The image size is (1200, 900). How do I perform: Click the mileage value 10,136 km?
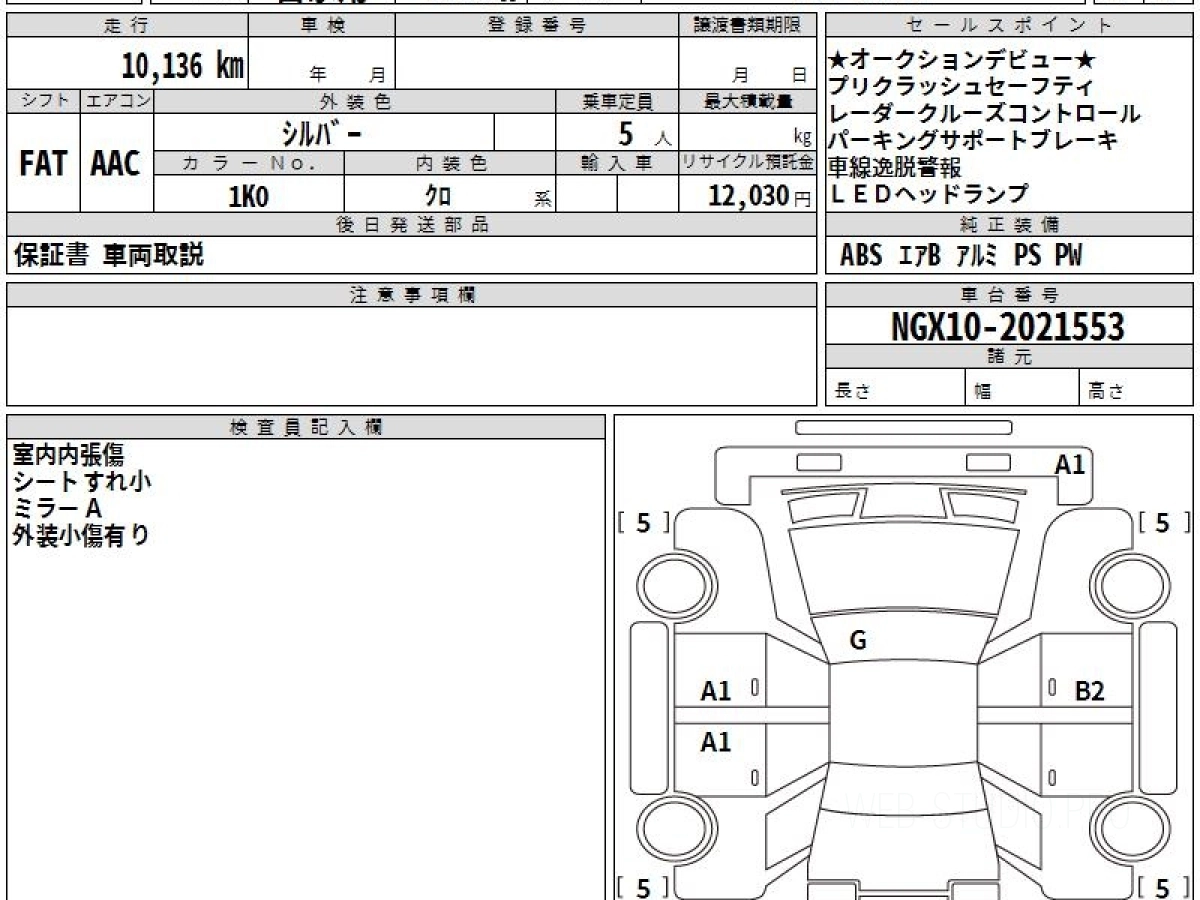click(x=183, y=66)
